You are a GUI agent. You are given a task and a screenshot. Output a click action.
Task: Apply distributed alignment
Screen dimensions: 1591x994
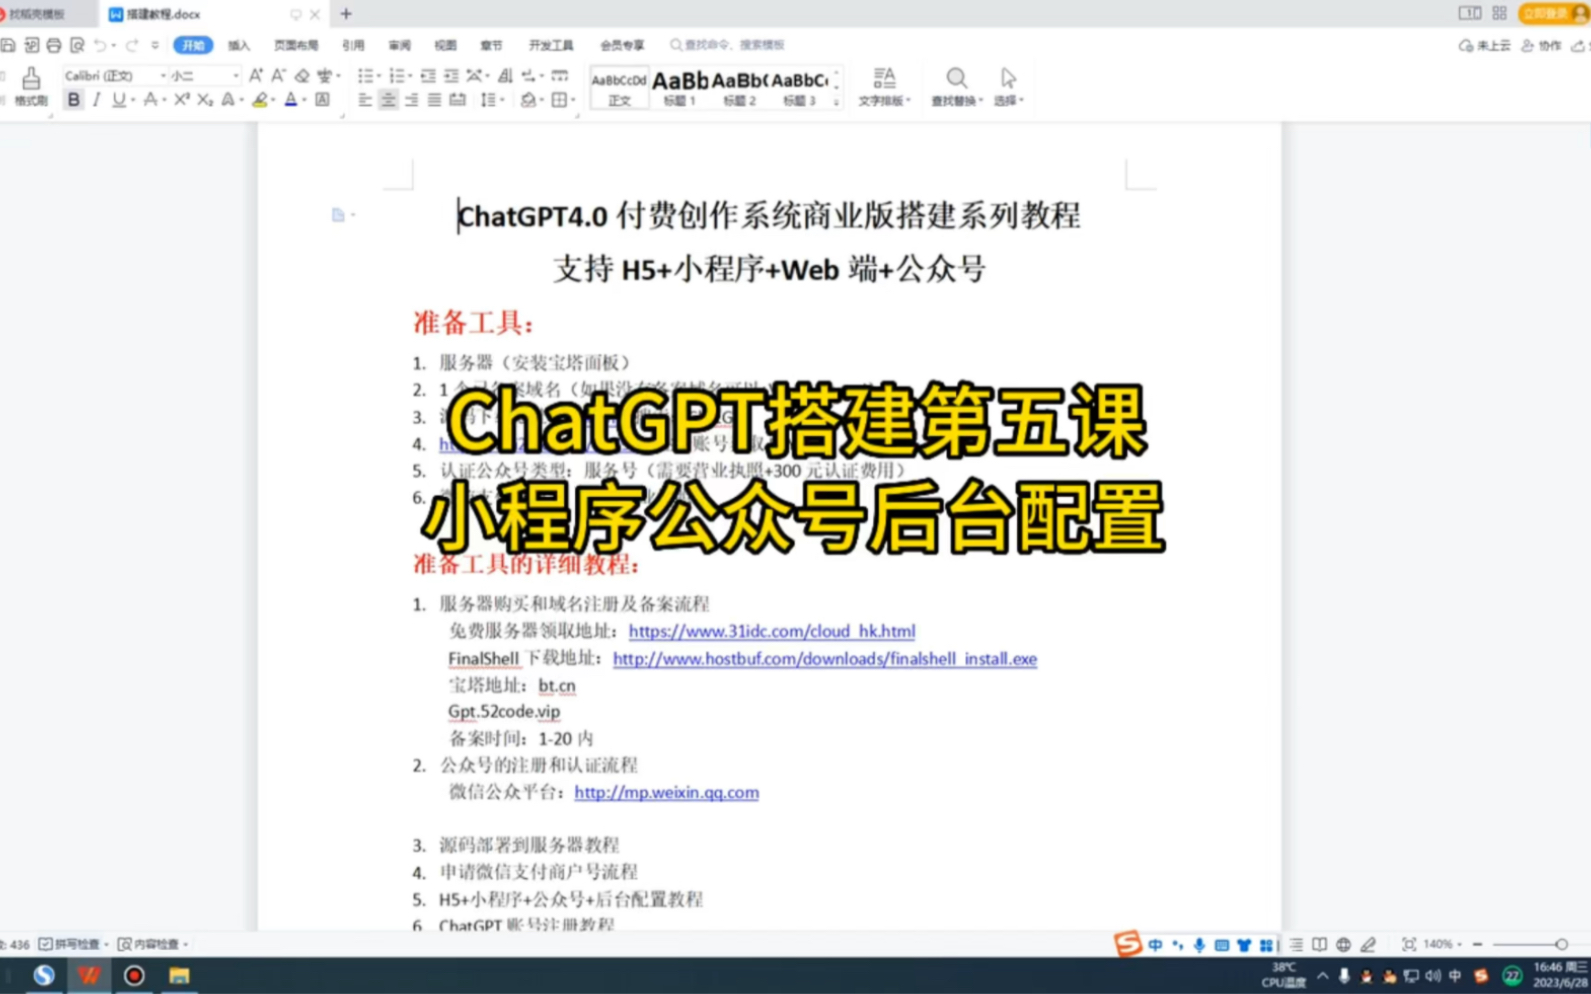coord(457,100)
